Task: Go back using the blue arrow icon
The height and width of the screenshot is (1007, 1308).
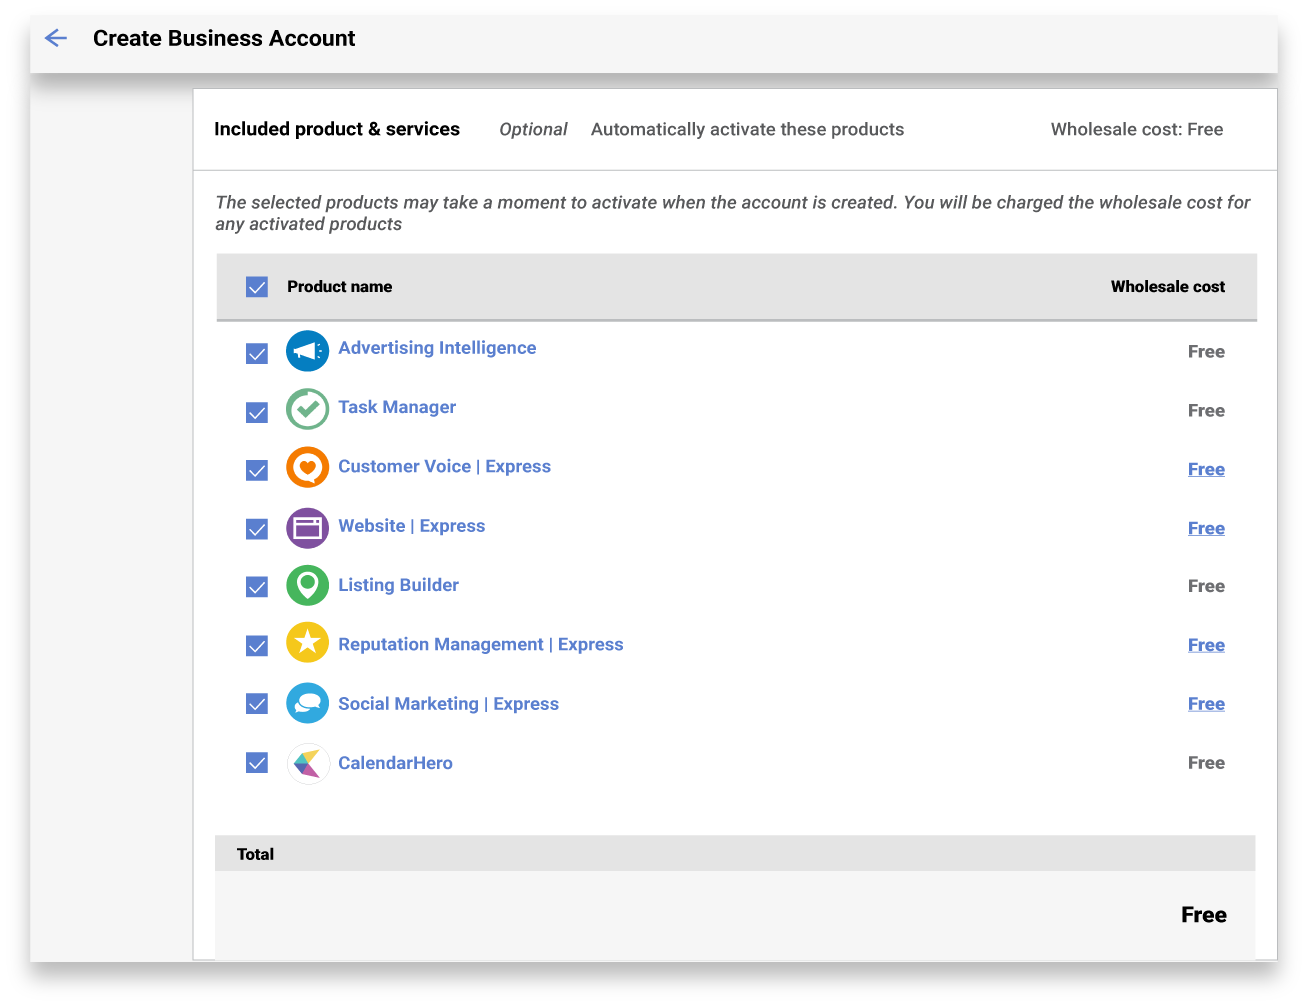Action: 56,38
